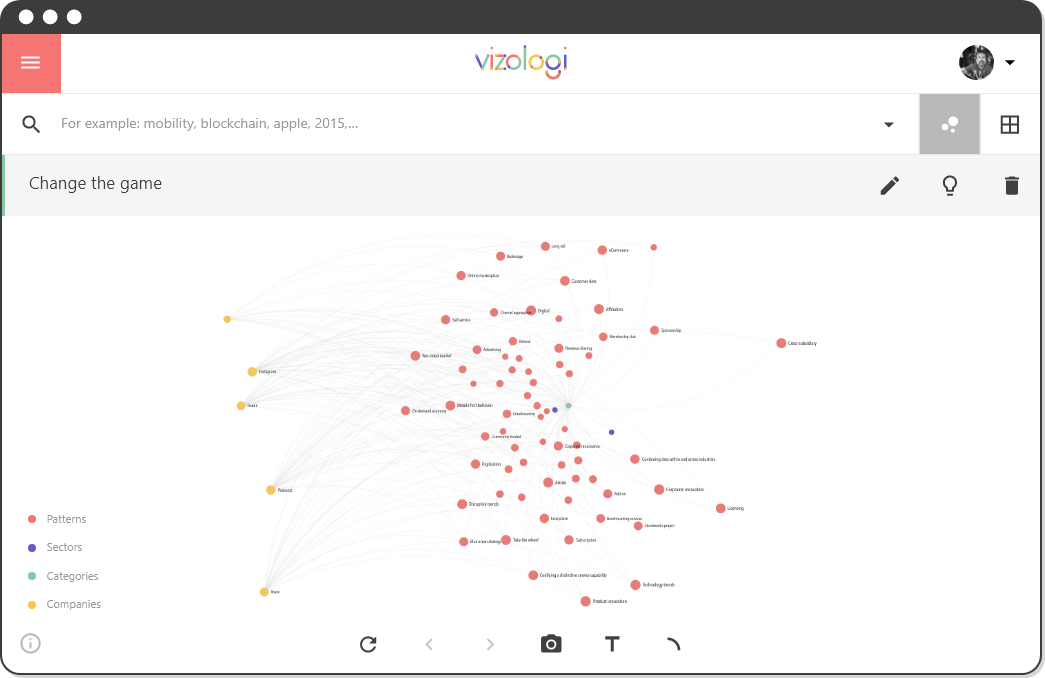Screen dimensions: 1045x678
Task: Edit the canvas with pencil icon
Action: pos(890,185)
